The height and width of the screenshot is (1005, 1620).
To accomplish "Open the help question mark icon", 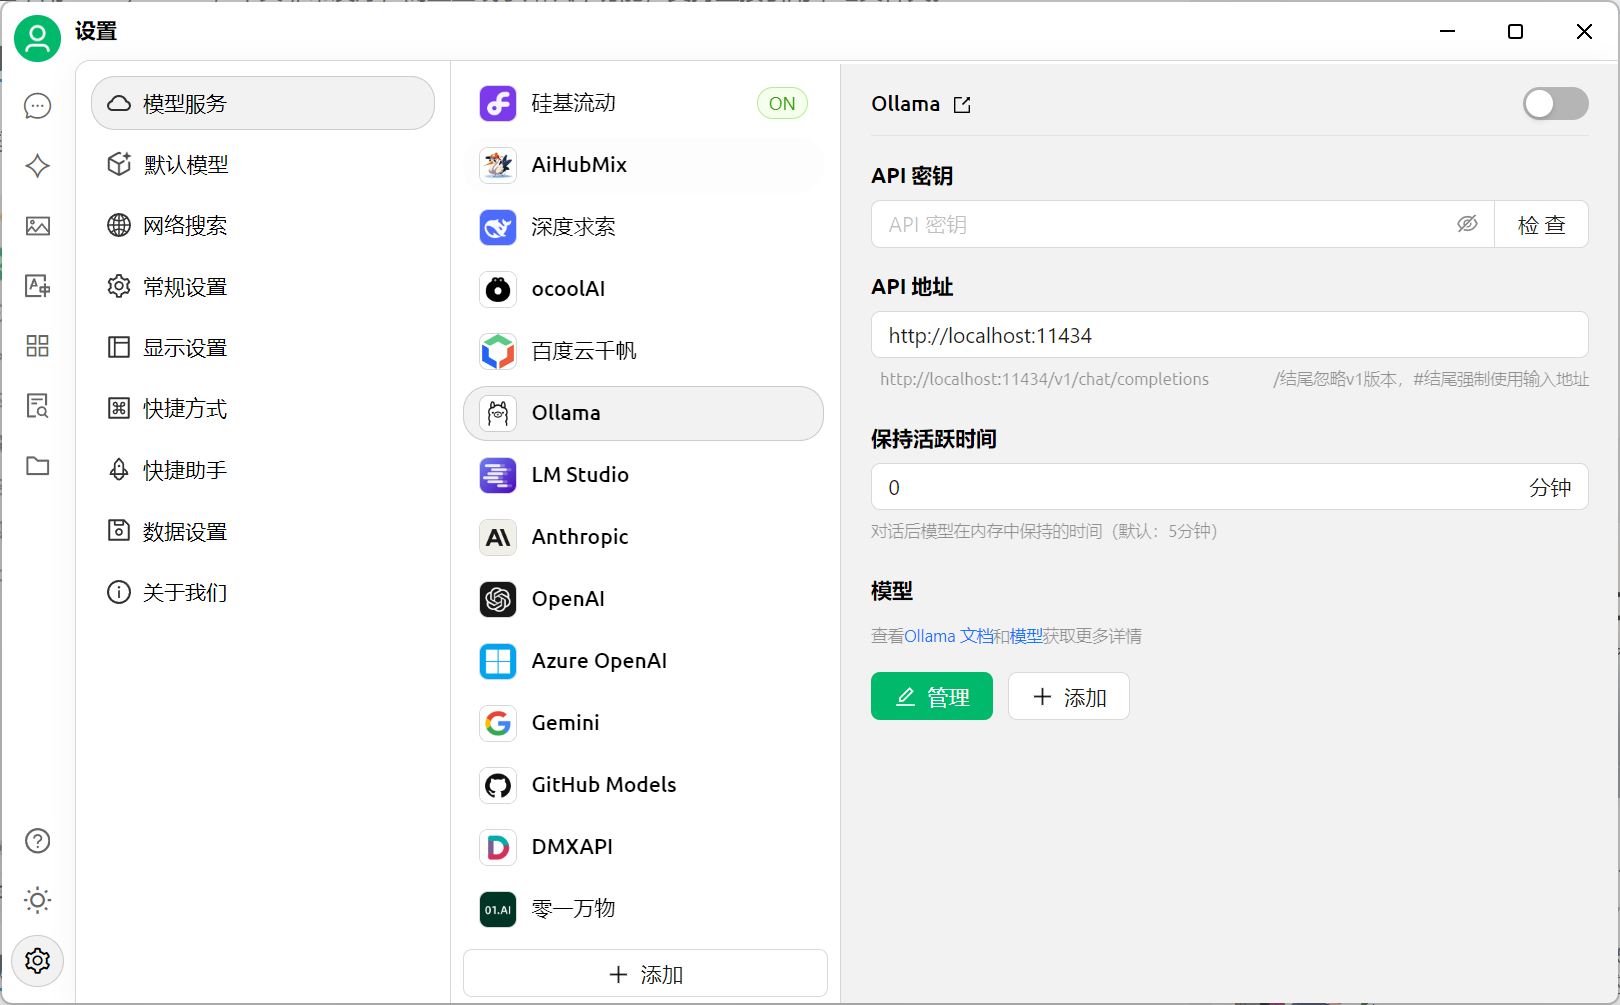I will tap(38, 841).
